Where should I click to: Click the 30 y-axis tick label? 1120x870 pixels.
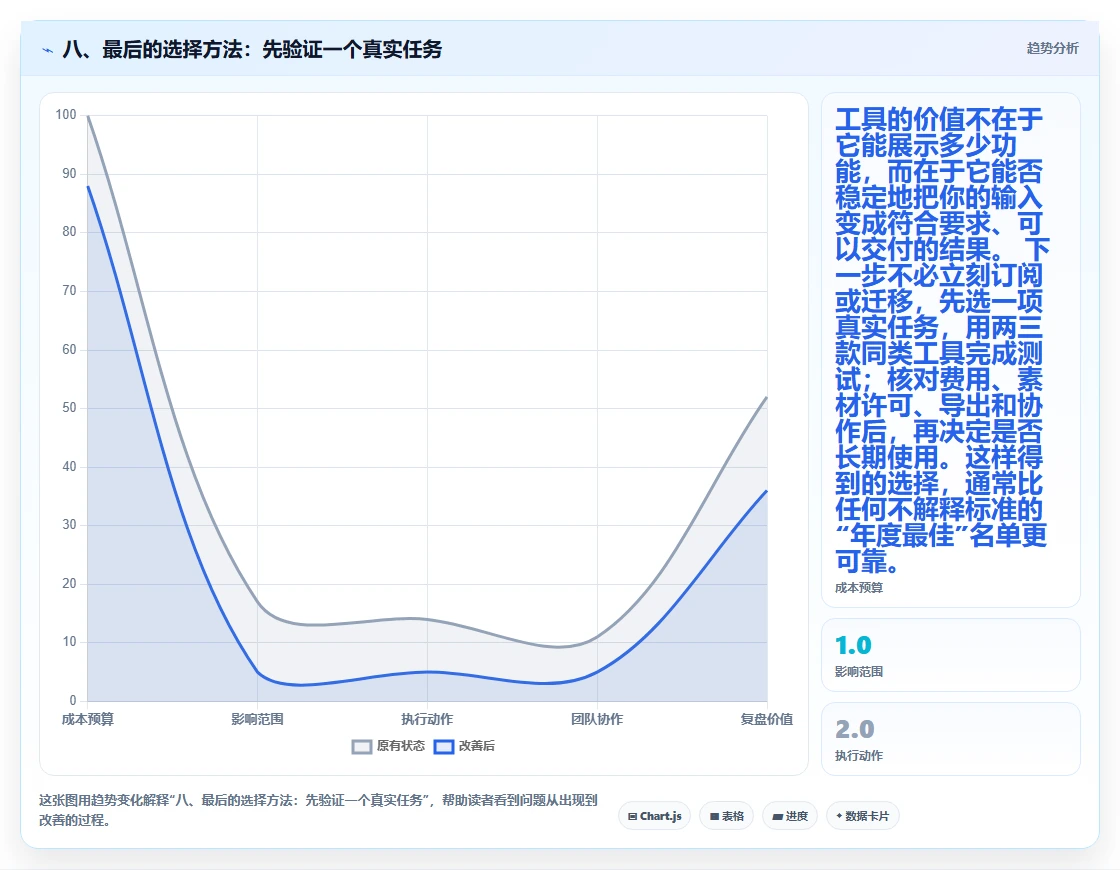(x=69, y=524)
